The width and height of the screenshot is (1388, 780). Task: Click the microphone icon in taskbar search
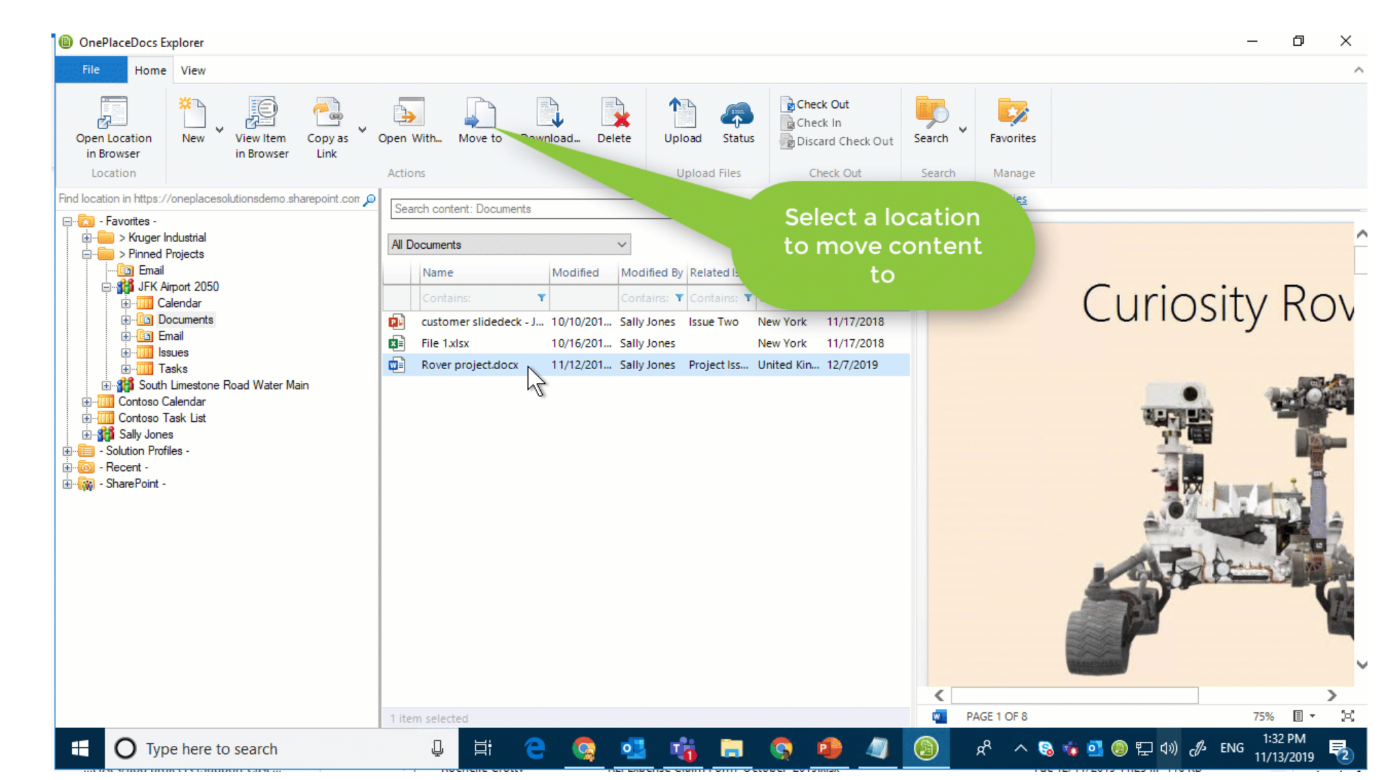437,748
